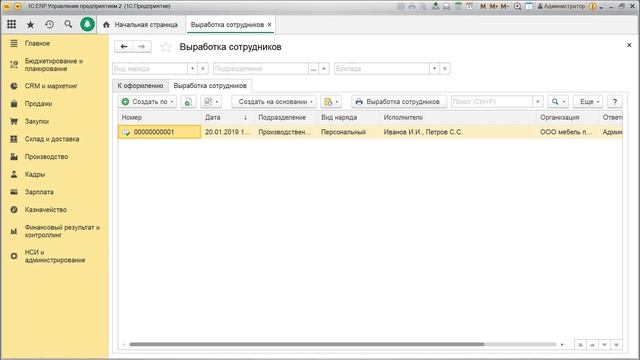Click the НСИ и администрирование gear icon

(x=14, y=256)
